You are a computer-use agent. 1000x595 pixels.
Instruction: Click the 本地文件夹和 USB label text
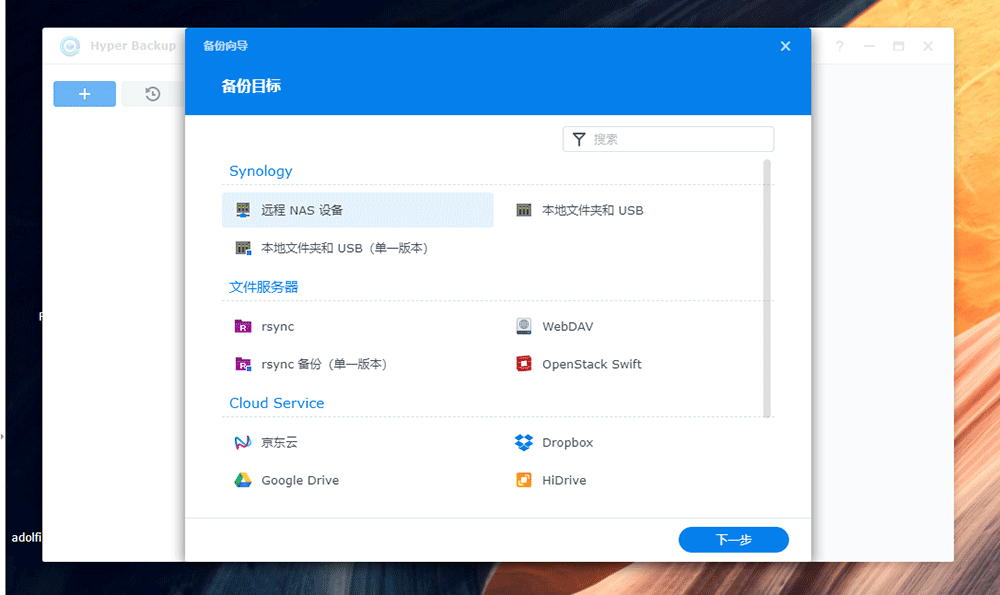pos(592,210)
